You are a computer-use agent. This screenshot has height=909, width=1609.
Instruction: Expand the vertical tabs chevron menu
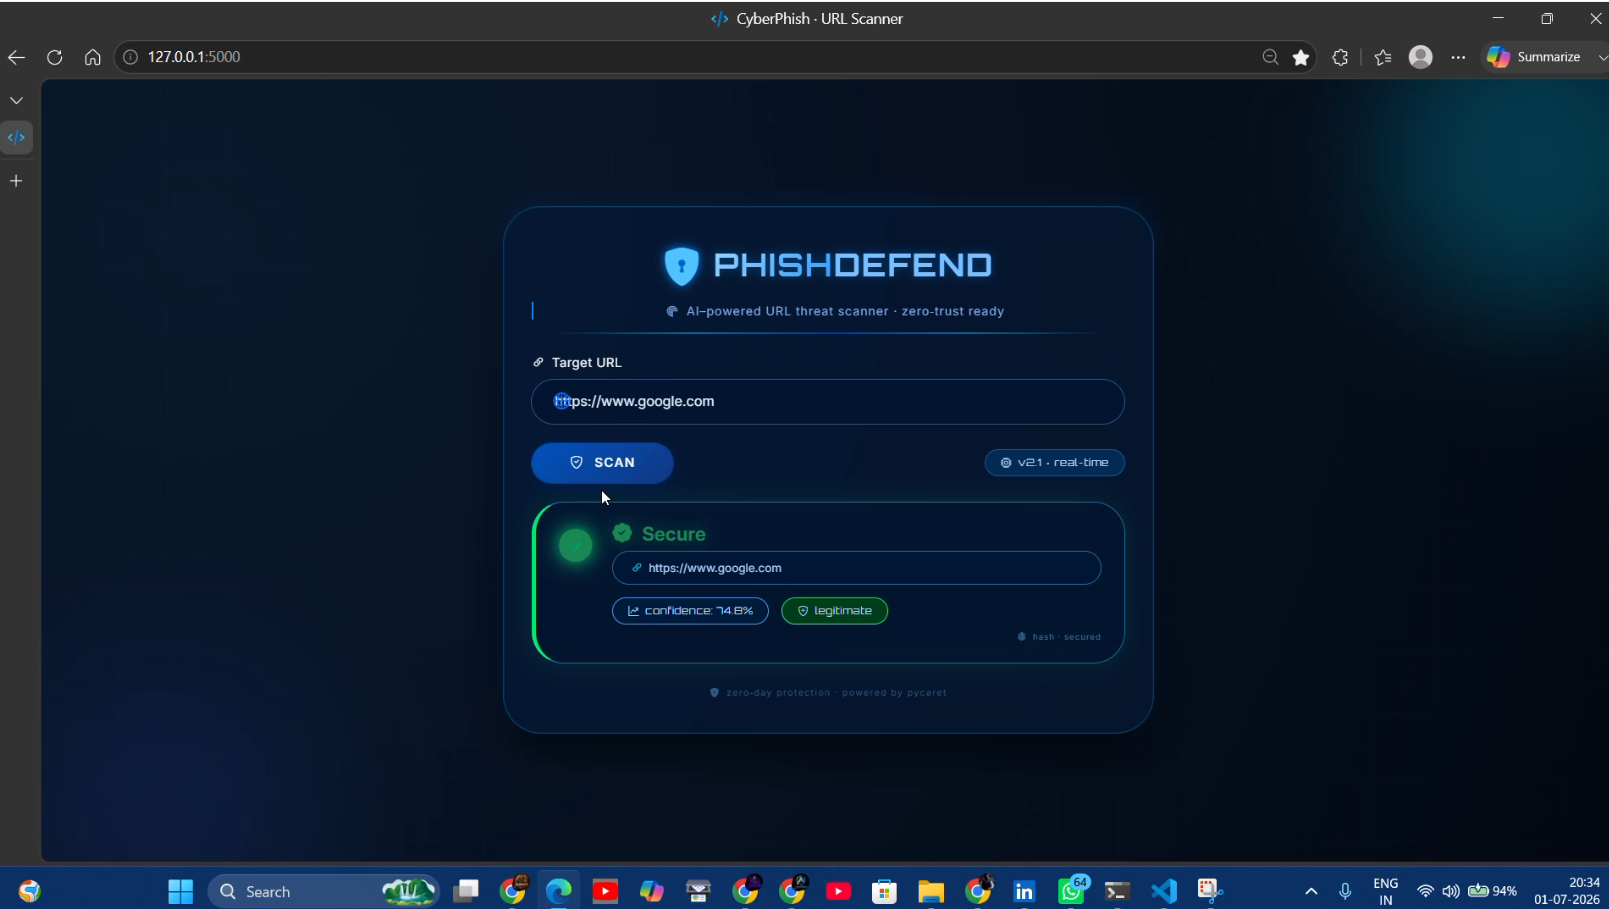(16, 100)
